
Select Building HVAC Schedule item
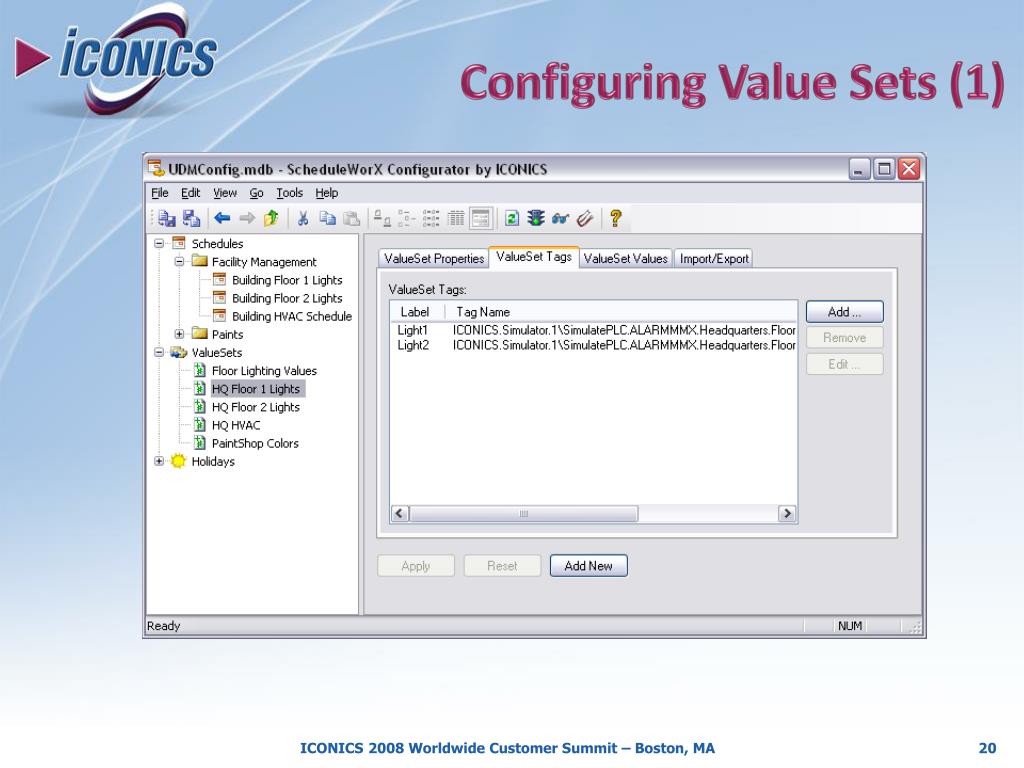(x=291, y=317)
